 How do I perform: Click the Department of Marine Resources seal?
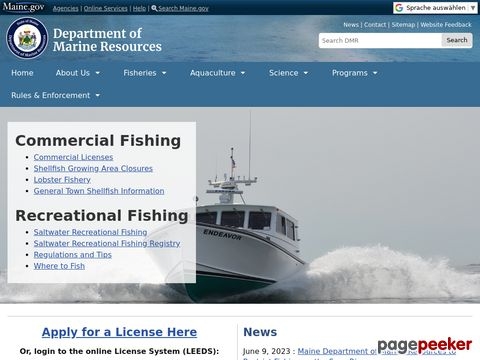(x=27, y=38)
